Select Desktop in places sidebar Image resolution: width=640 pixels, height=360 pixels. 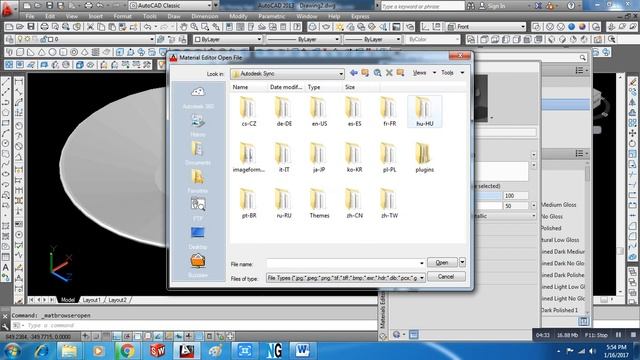pos(198,238)
